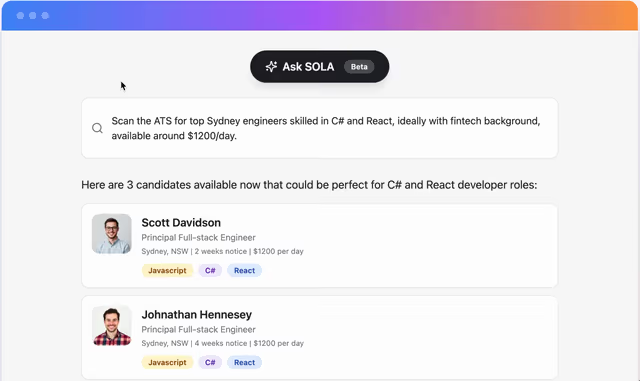The image size is (640, 381).
Task: Click the third window control dot
Action: (x=45, y=16)
